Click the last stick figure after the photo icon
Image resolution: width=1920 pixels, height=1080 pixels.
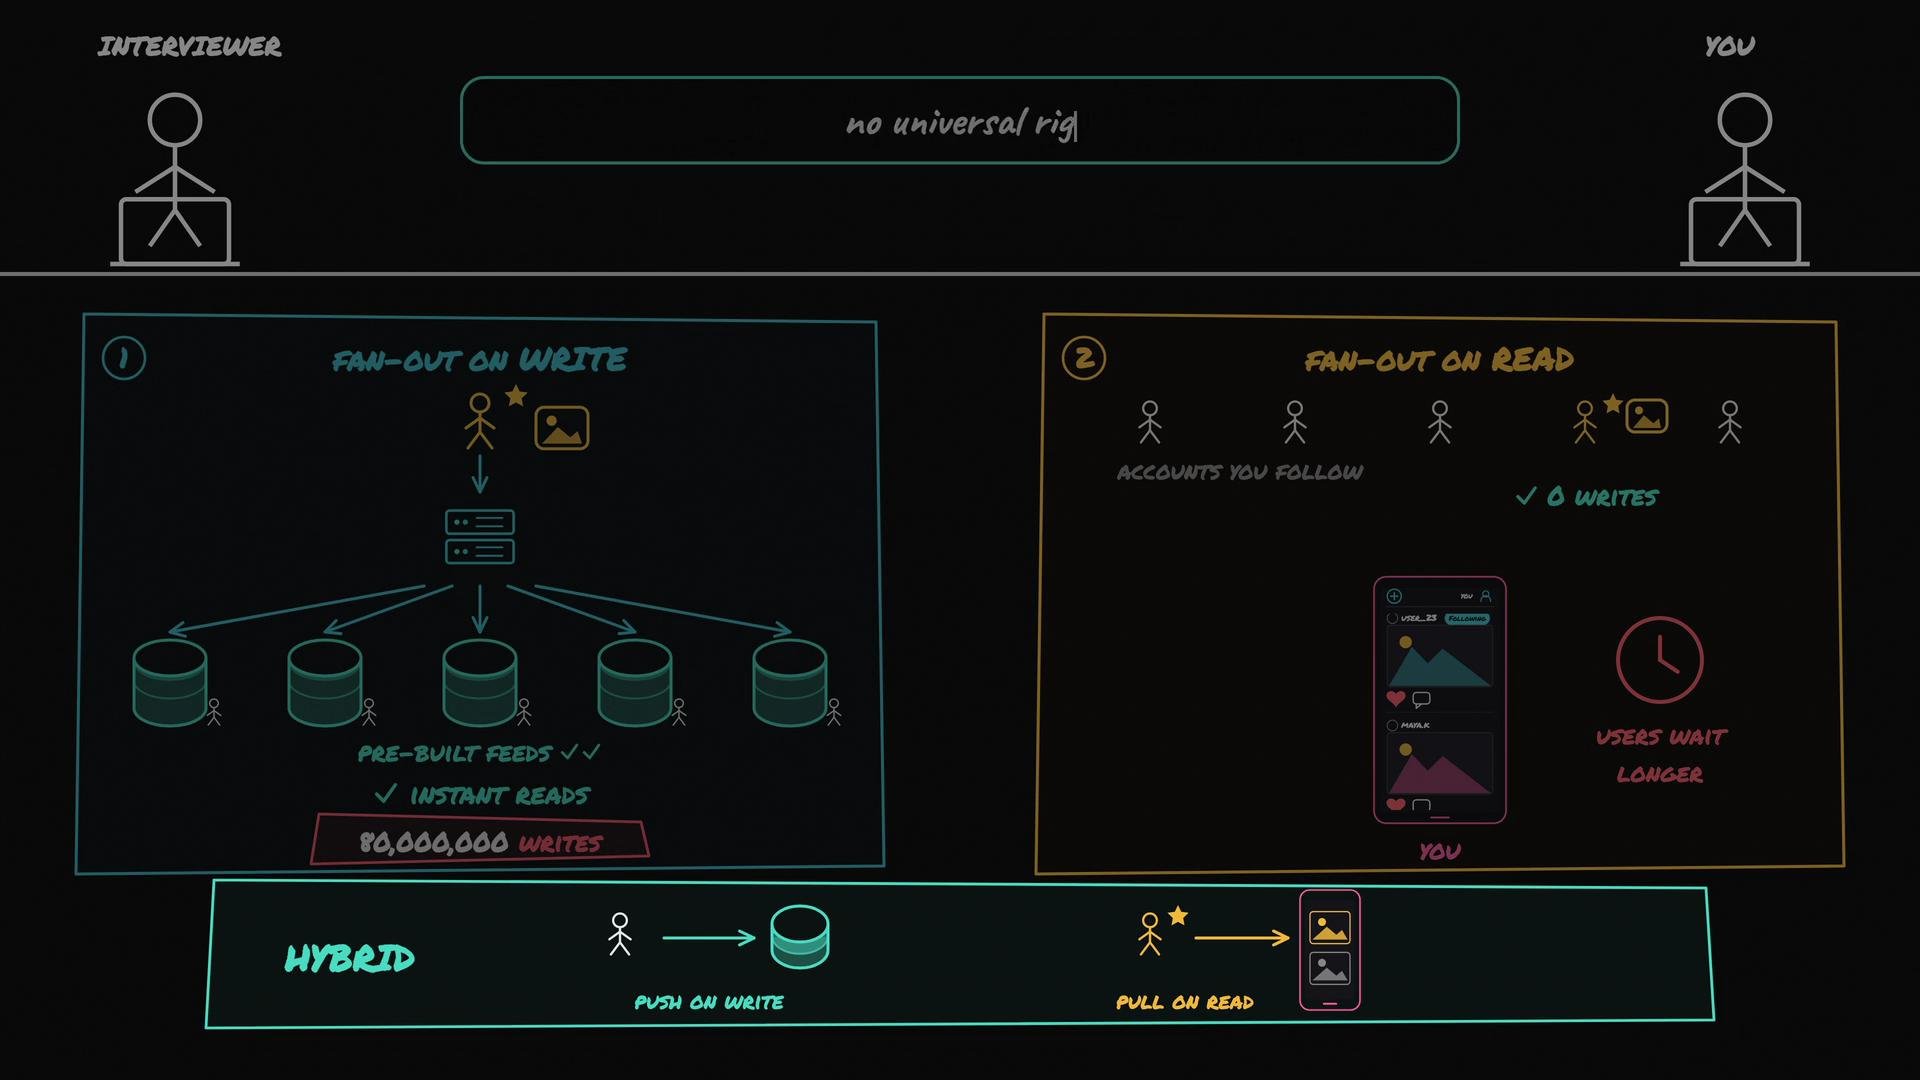[1730, 422]
